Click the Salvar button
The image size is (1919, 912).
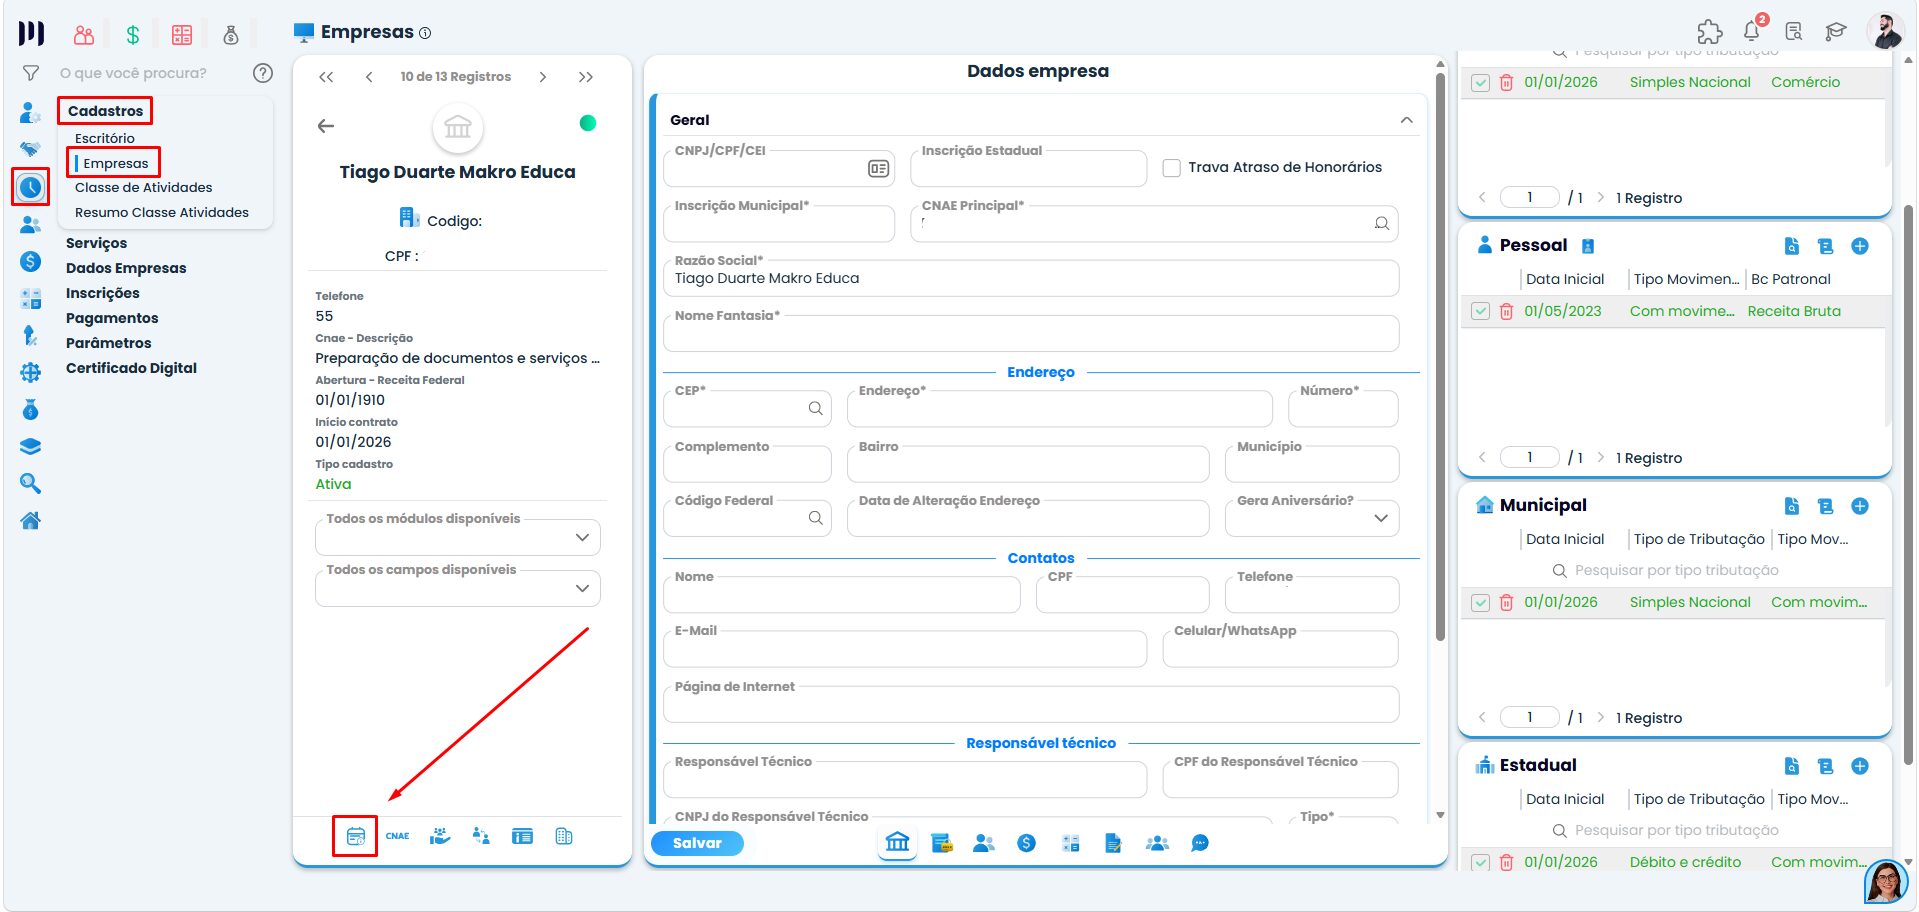coord(697,843)
